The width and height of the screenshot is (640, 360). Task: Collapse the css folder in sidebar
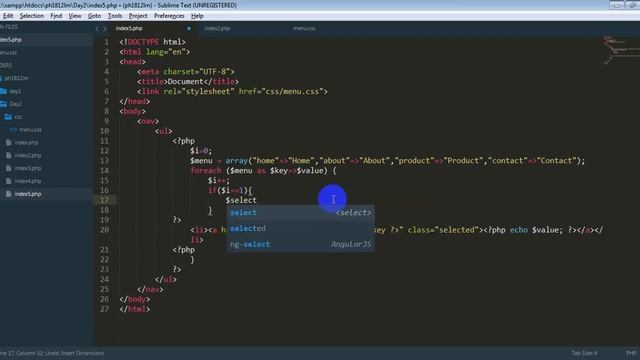(18, 117)
